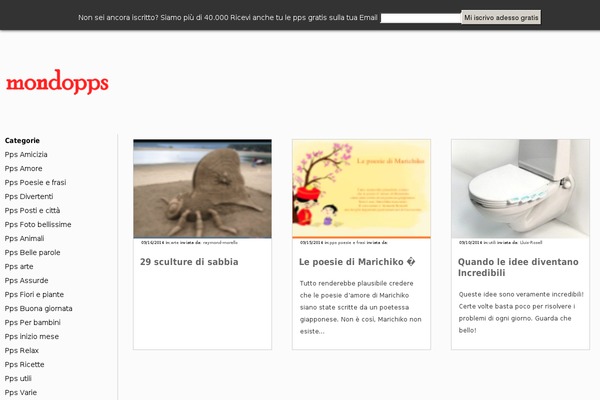Open Pps Poesie e frasi category
Image resolution: width=600 pixels, height=400 pixels.
pyautogui.click(x=35, y=183)
